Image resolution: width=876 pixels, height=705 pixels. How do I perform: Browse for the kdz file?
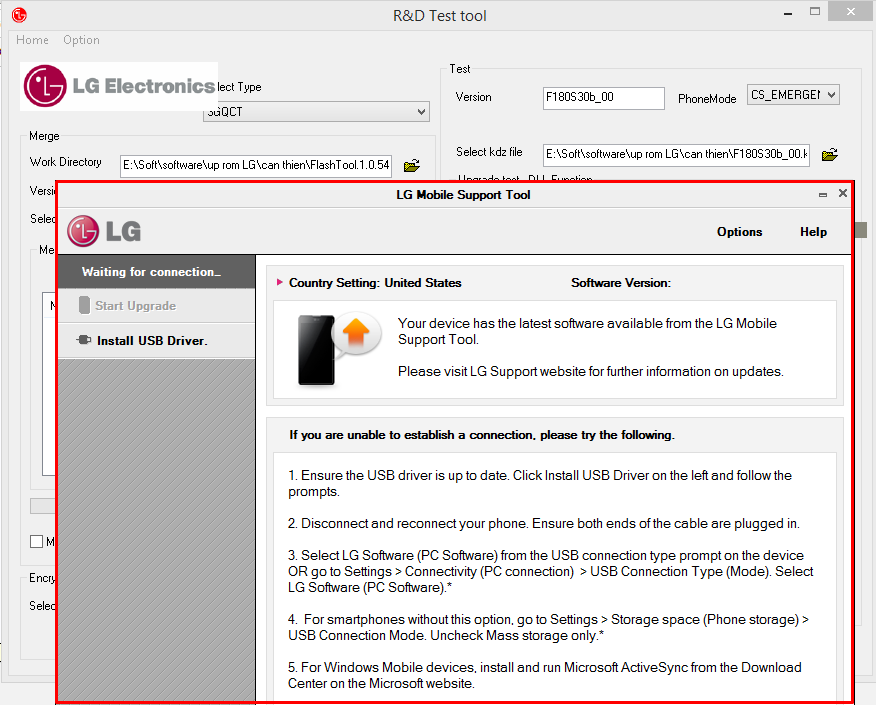[x=830, y=155]
